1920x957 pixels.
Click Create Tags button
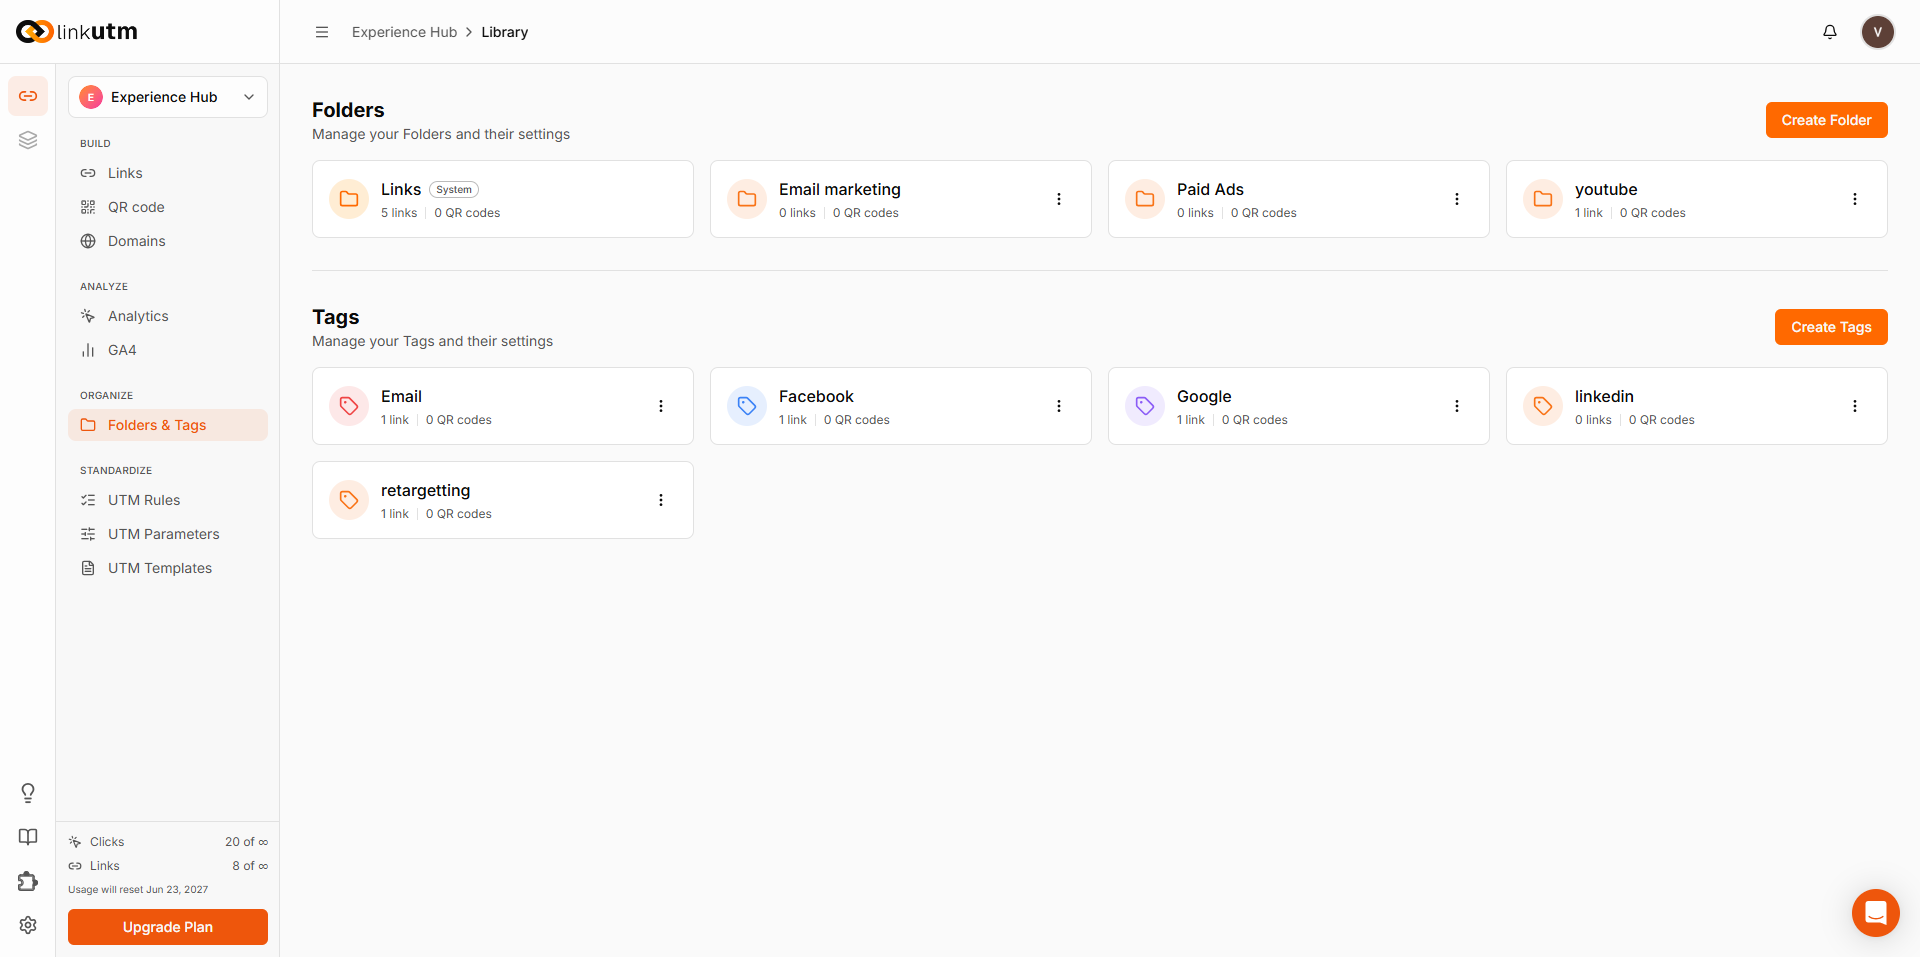tap(1831, 327)
